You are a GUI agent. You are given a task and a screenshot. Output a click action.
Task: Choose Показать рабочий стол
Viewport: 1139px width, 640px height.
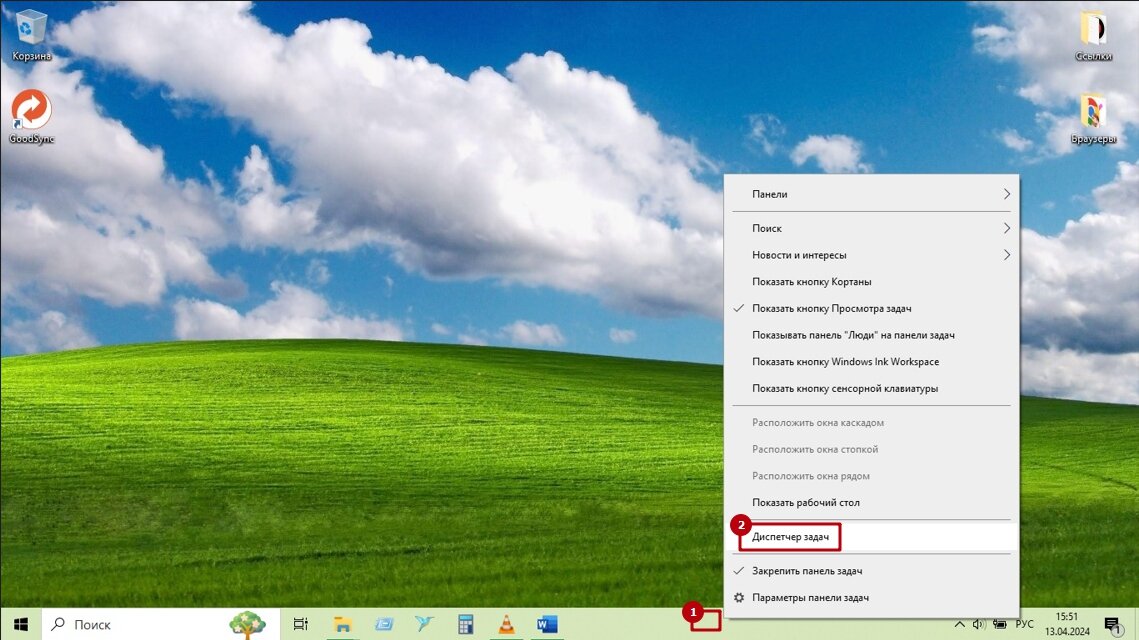click(872, 503)
